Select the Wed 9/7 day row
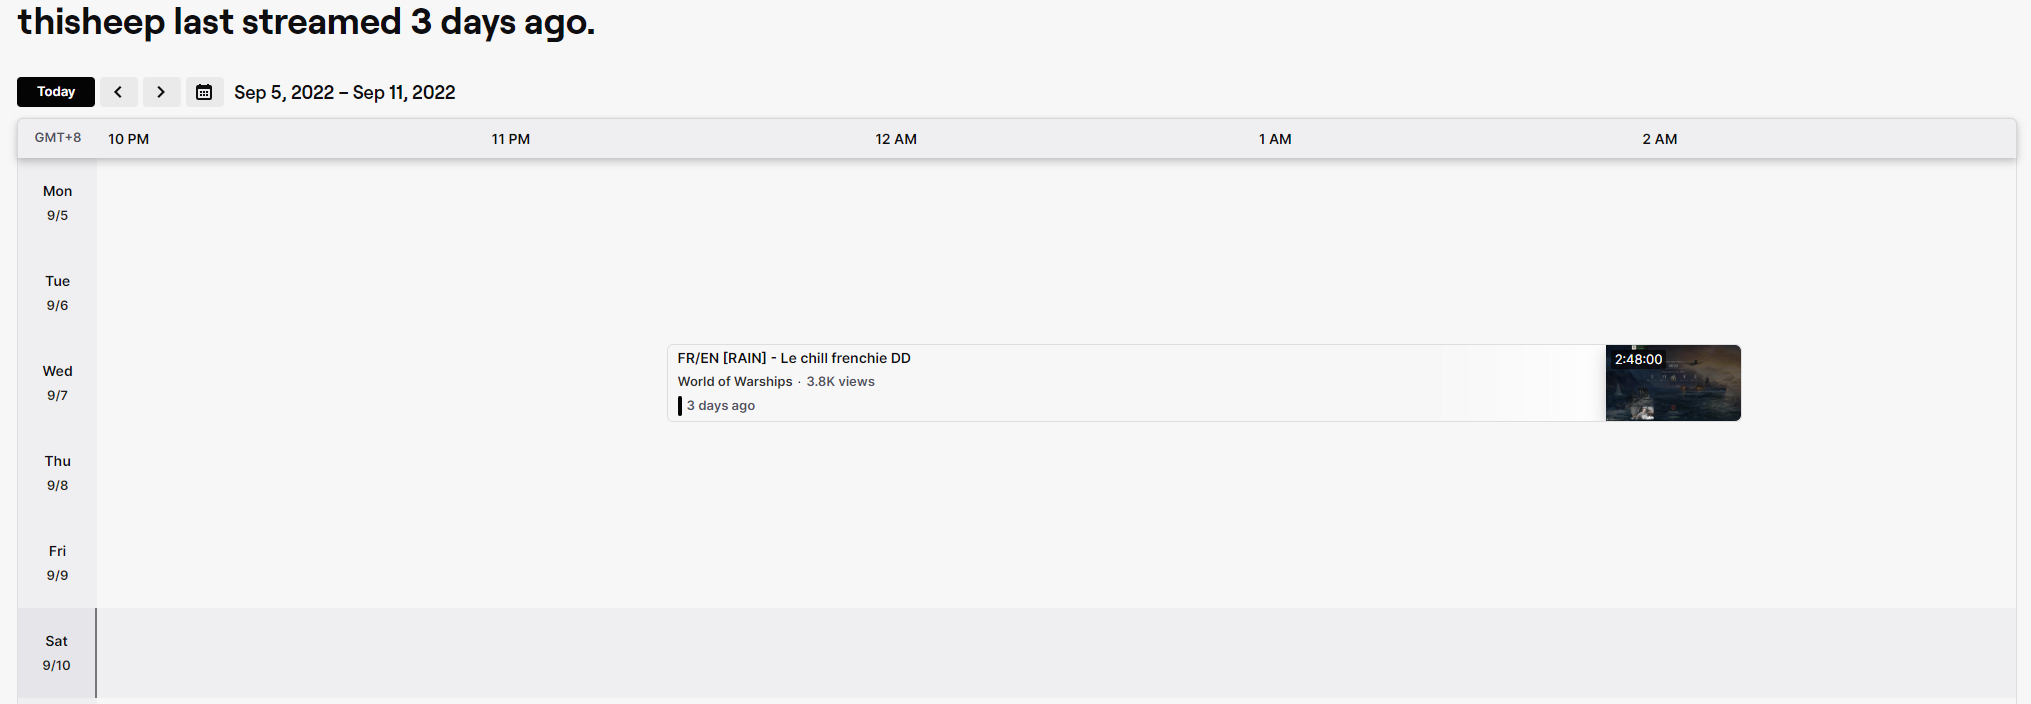2031x704 pixels. (x=57, y=382)
